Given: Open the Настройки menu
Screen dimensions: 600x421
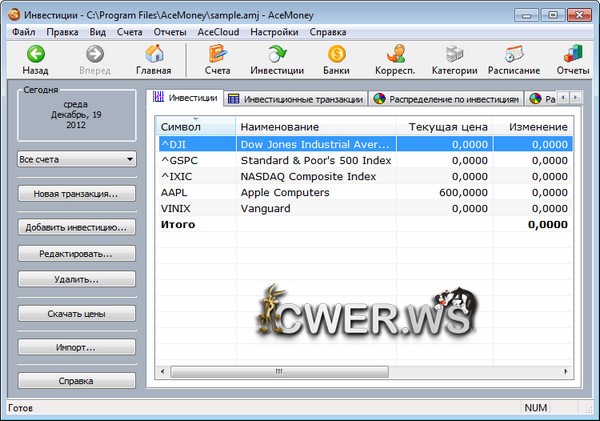Looking at the screenshot, I should (274, 32).
